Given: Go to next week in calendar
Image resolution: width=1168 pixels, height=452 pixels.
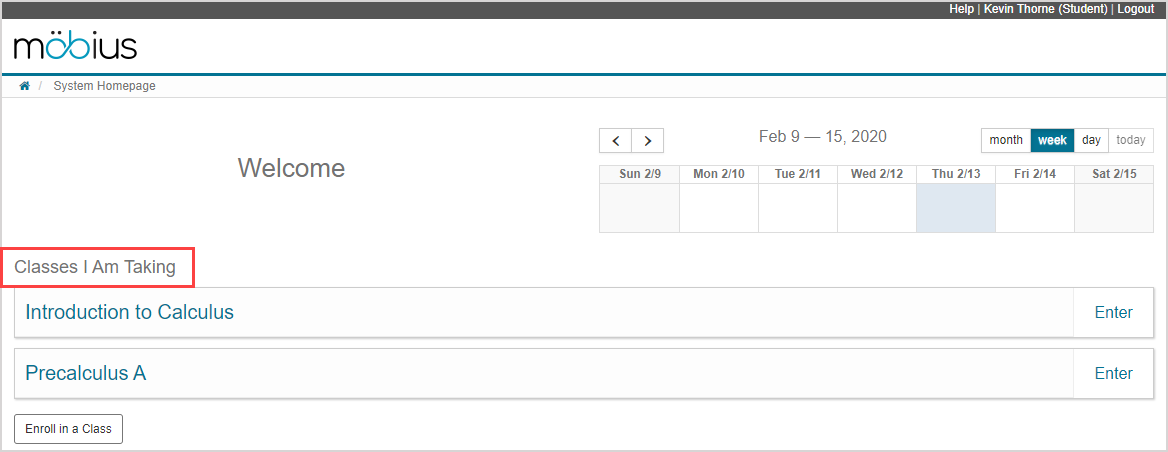Looking at the screenshot, I should 647,141.
